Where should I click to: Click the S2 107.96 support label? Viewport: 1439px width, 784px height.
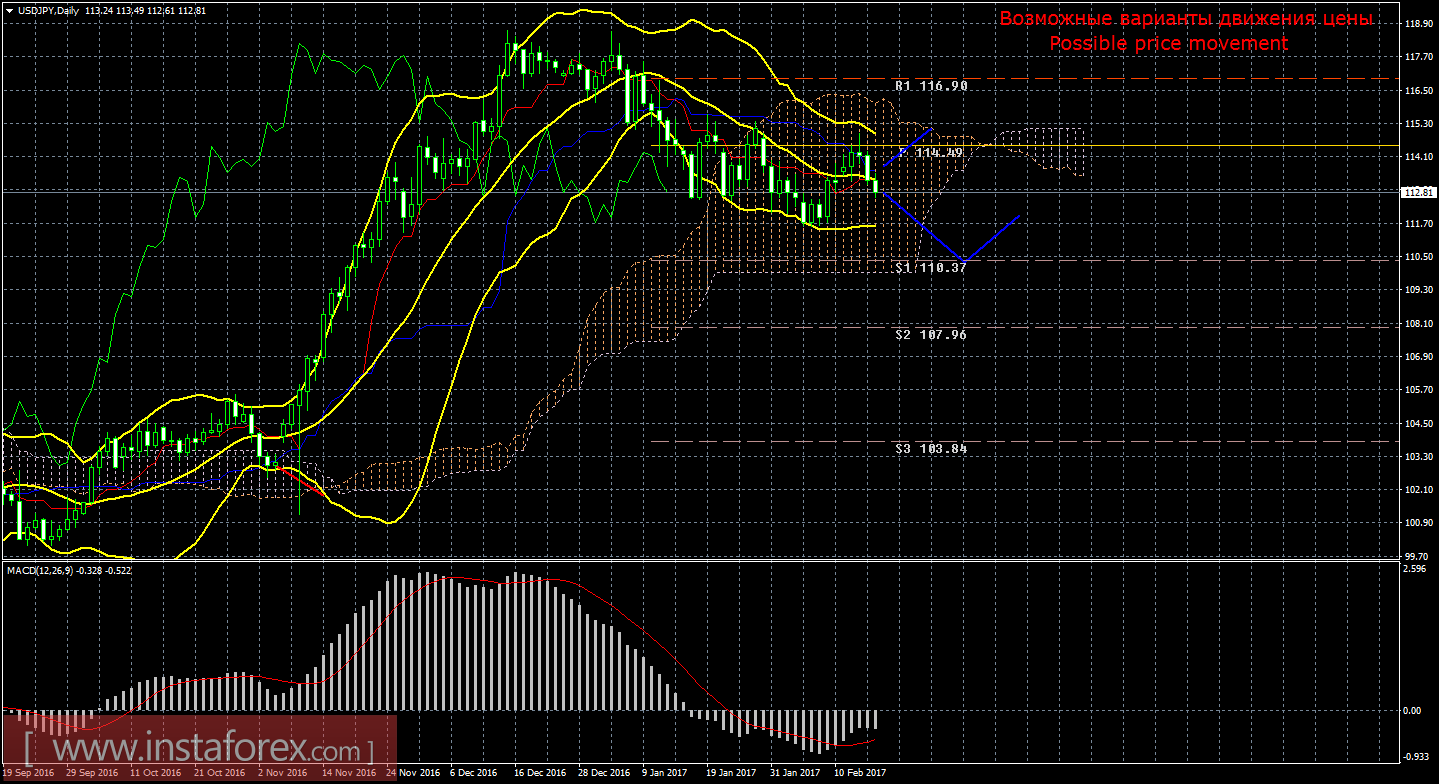(931, 334)
